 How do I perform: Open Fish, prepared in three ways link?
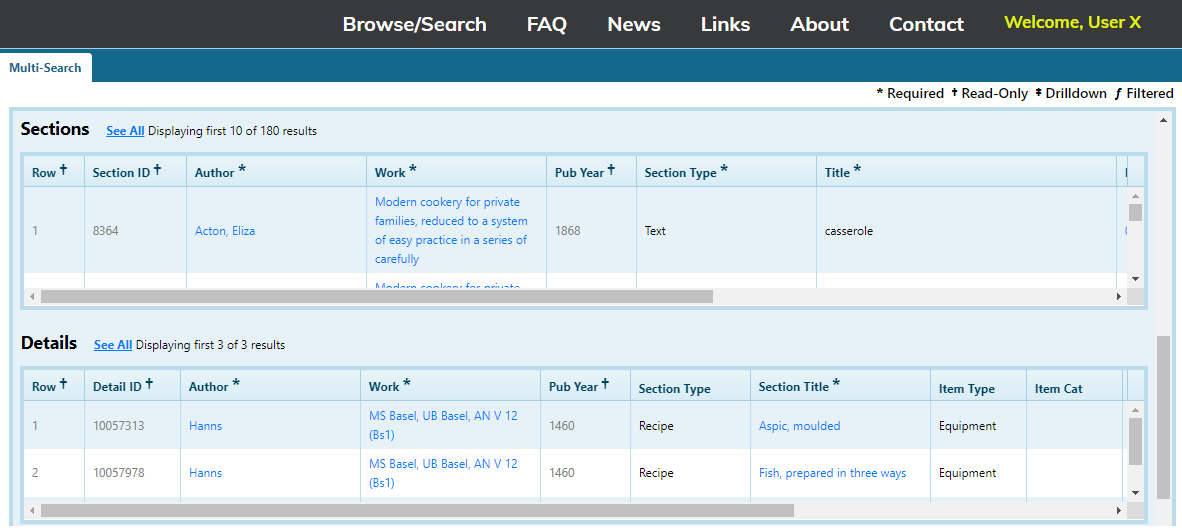(832, 473)
